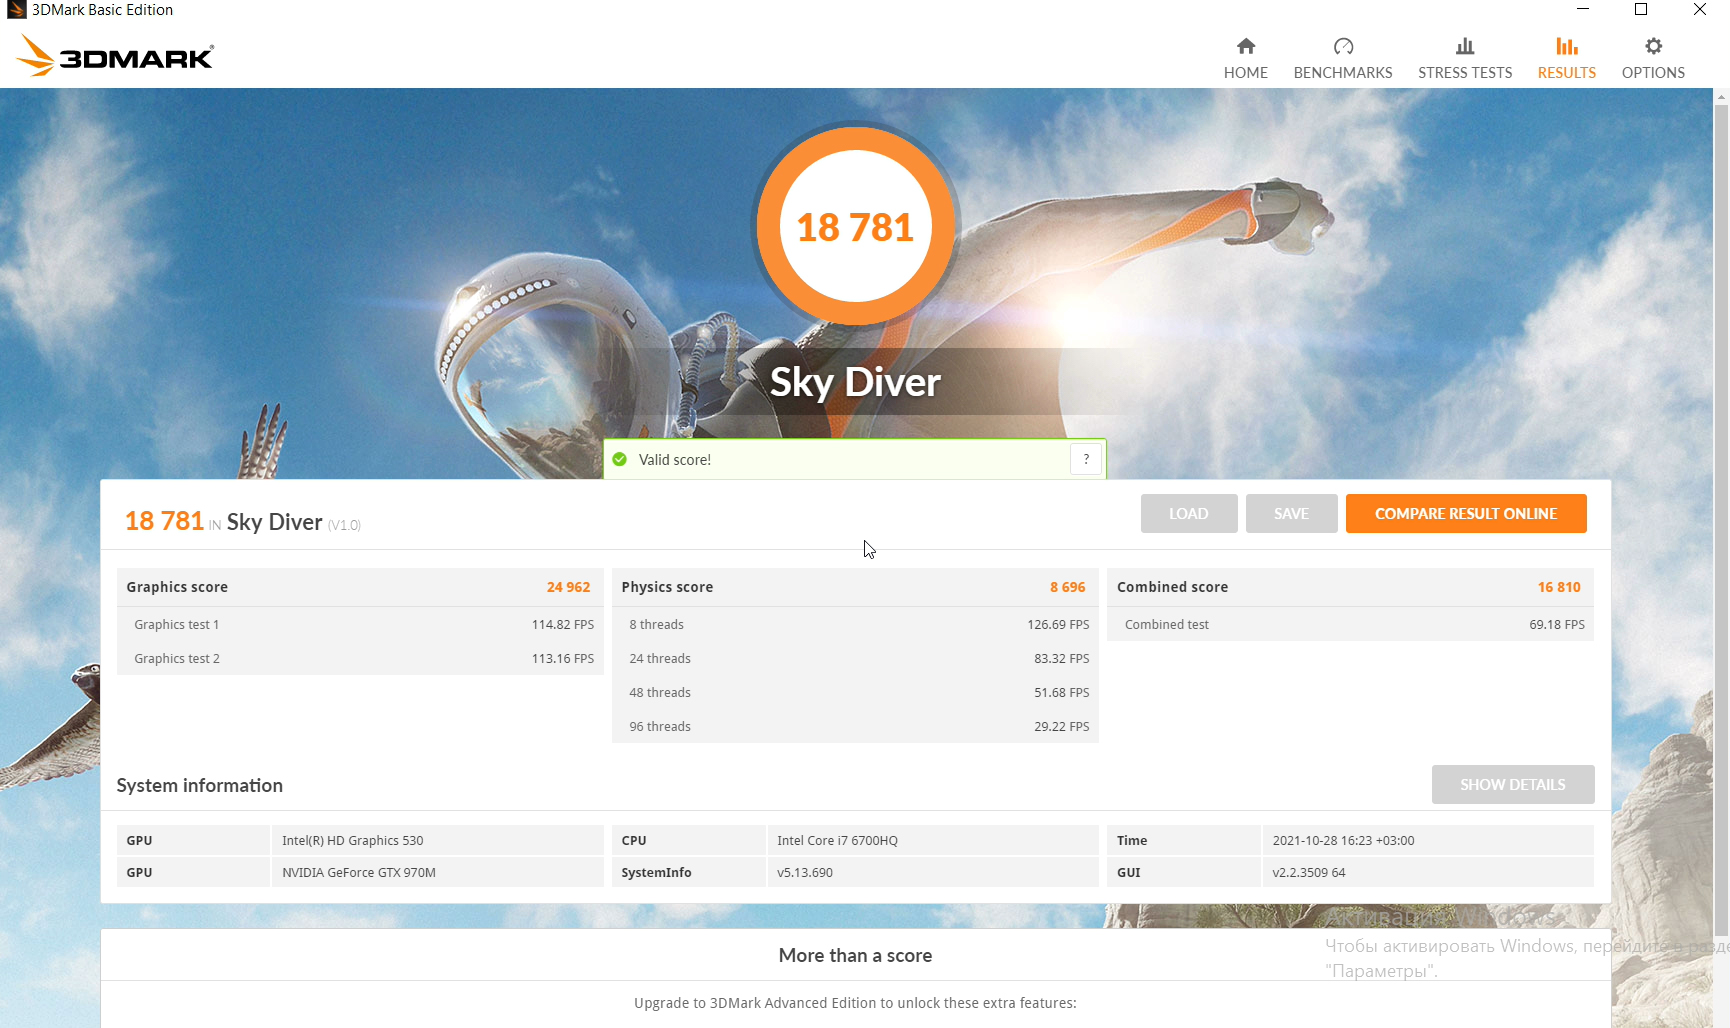Close the 3DMark window
The image size is (1730, 1028).
(x=1700, y=10)
